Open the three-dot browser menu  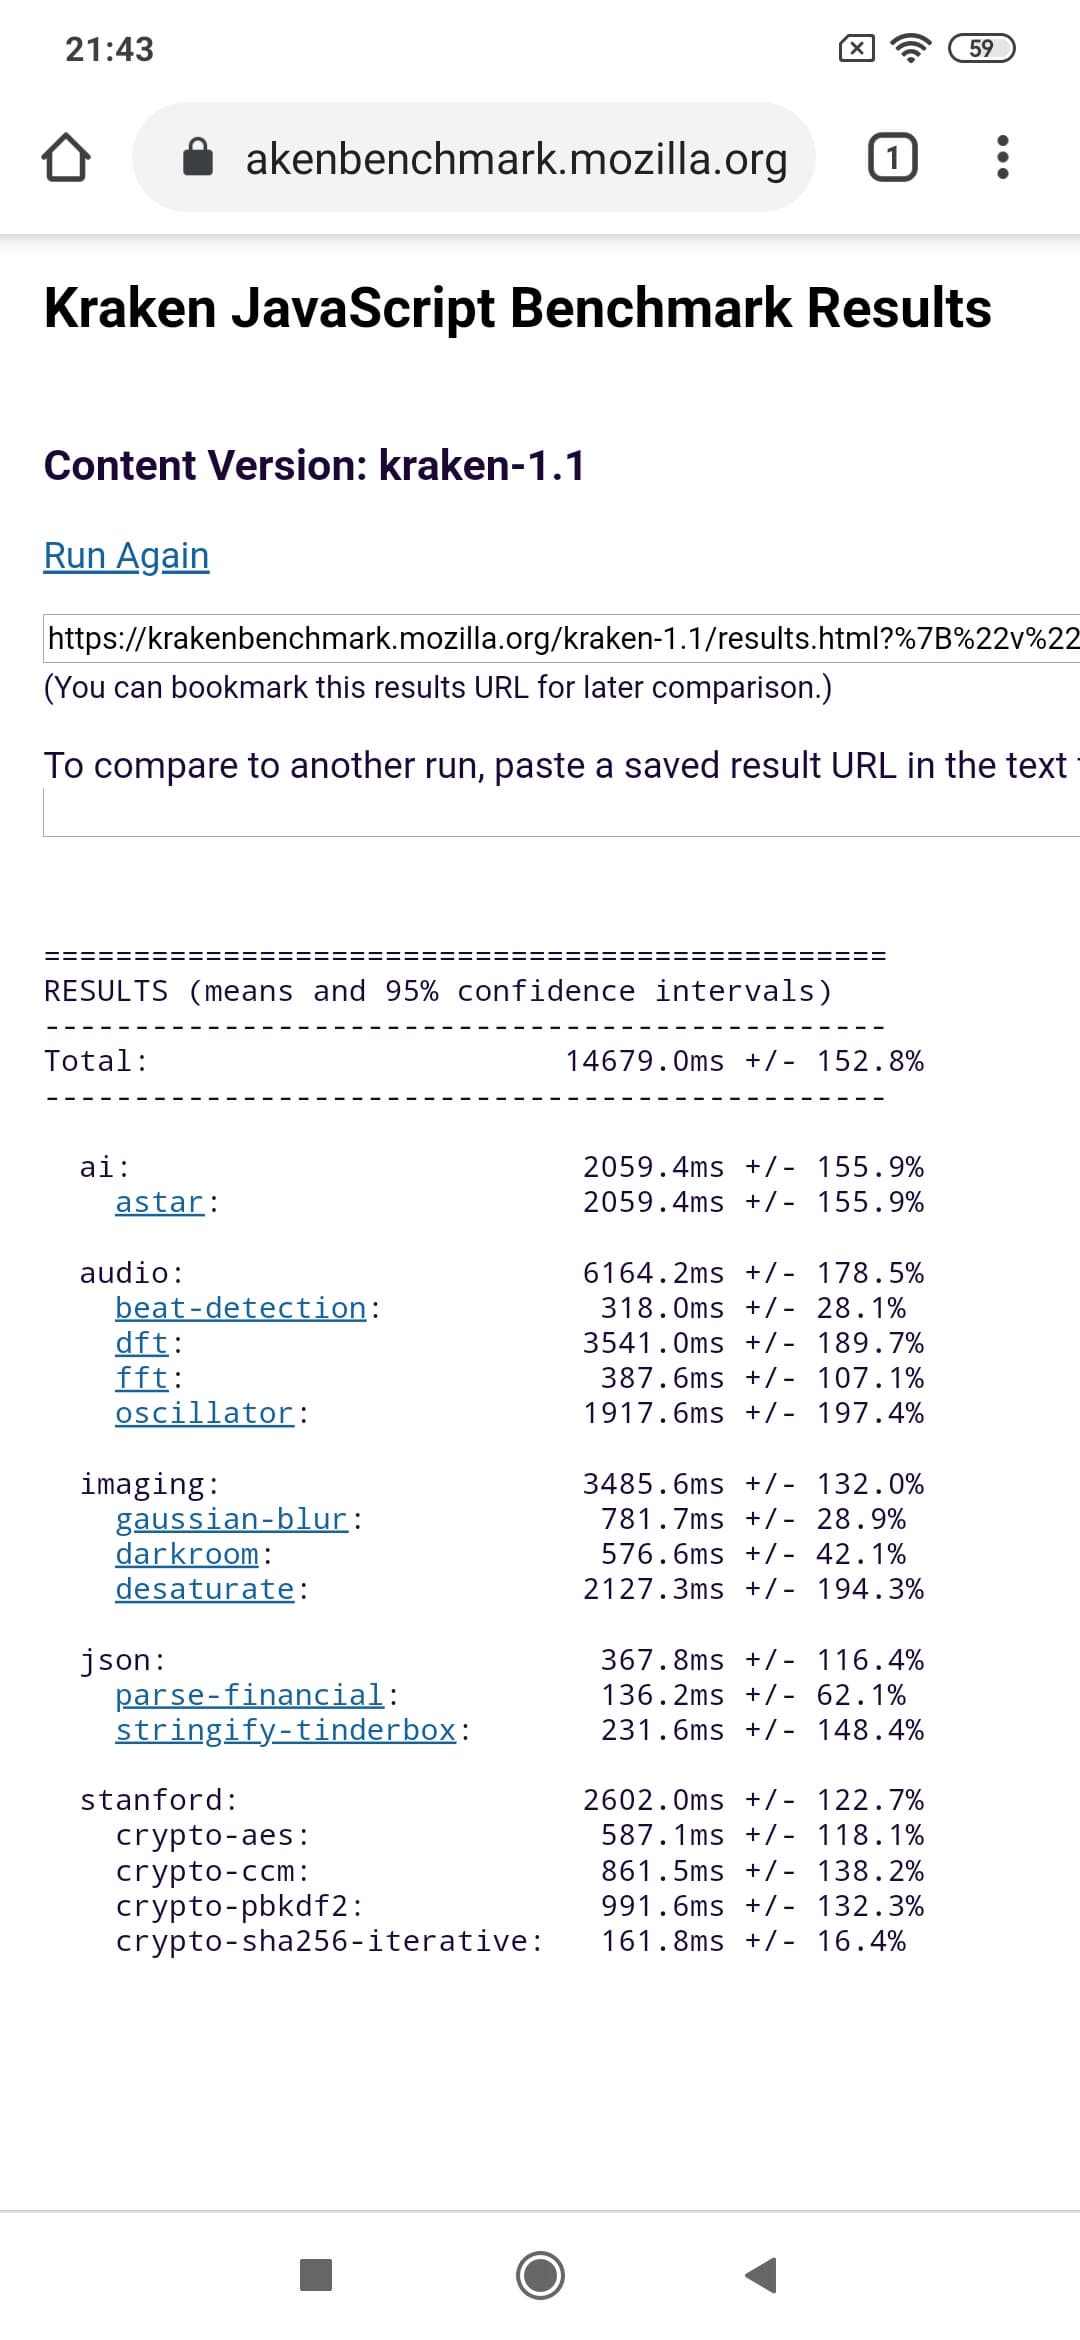coord(1003,158)
